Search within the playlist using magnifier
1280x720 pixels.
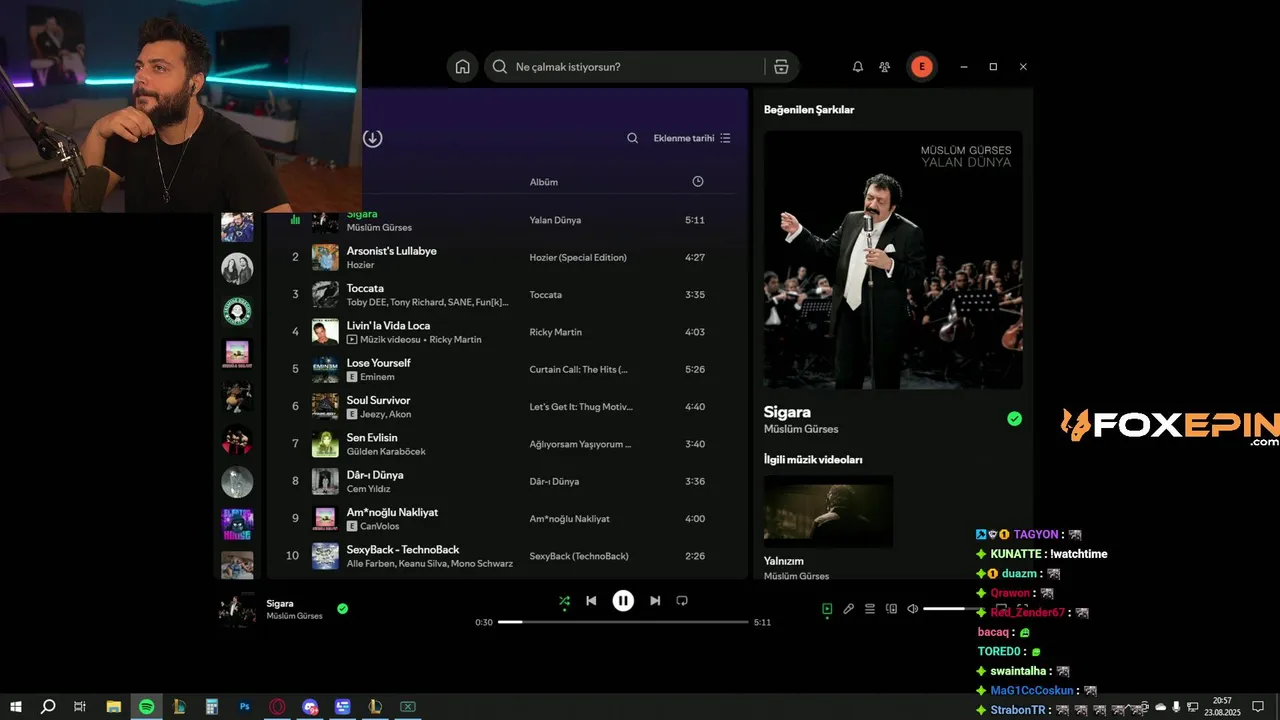click(x=632, y=138)
